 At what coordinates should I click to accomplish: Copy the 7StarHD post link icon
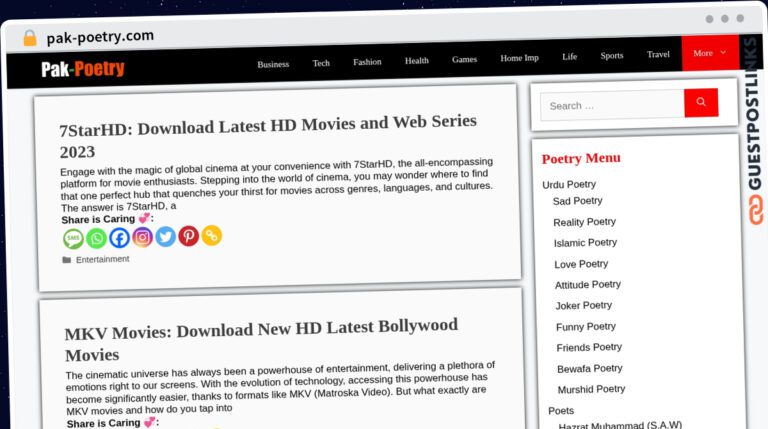tap(212, 236)
